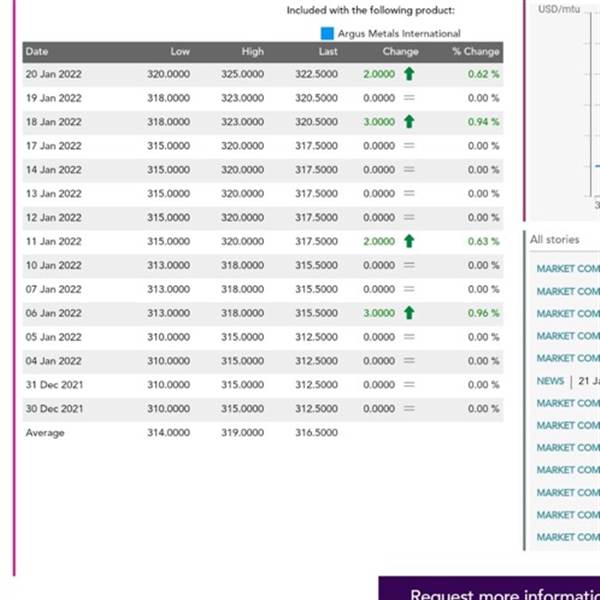Select the 20 Jan 2022 date cell
The height and width of the screenshot is (600, 600).
54,74
